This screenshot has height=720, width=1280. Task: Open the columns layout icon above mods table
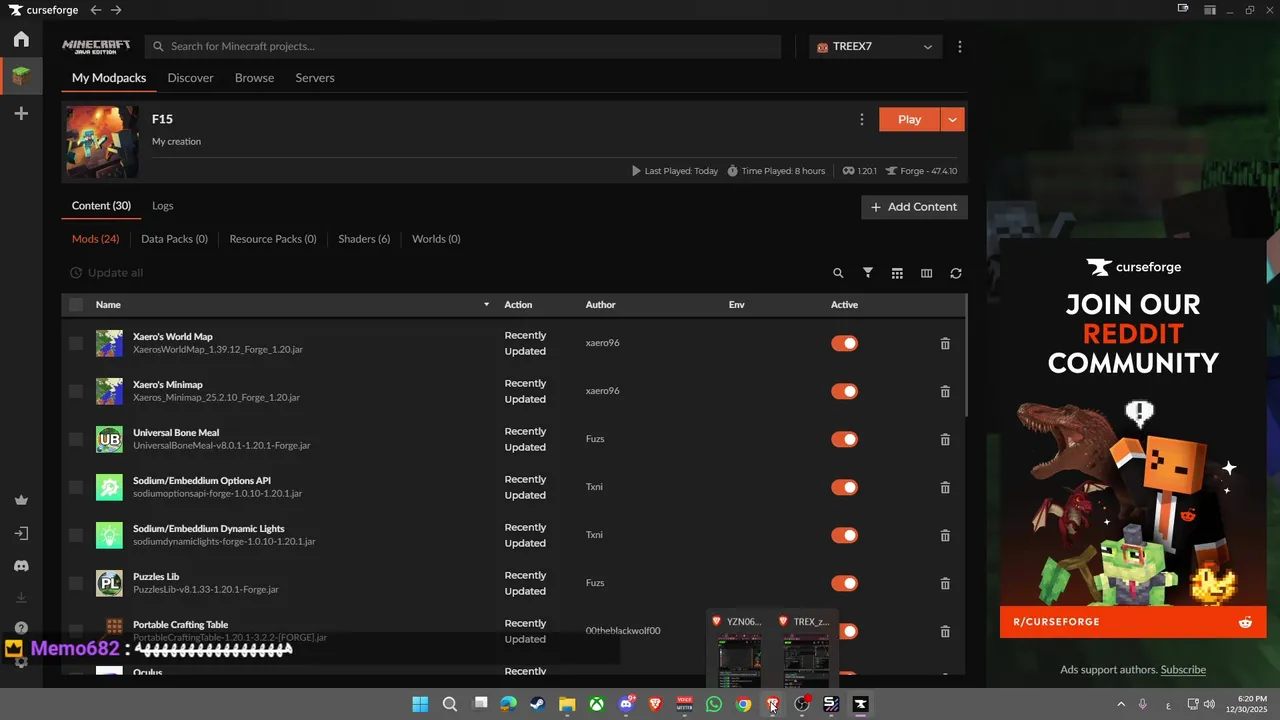[x=926, y=273]
